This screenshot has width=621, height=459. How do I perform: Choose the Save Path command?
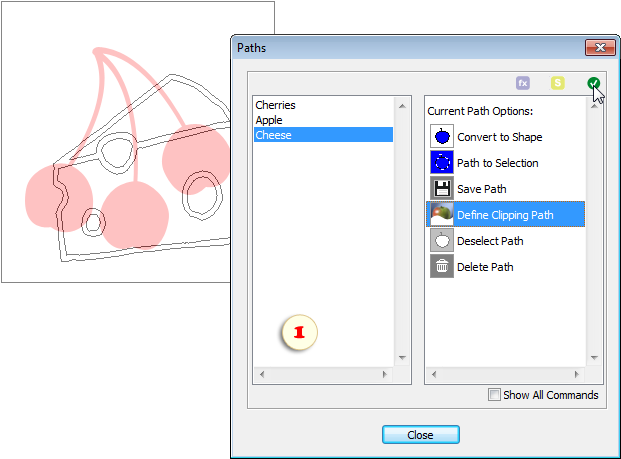[x=505, y=189]
